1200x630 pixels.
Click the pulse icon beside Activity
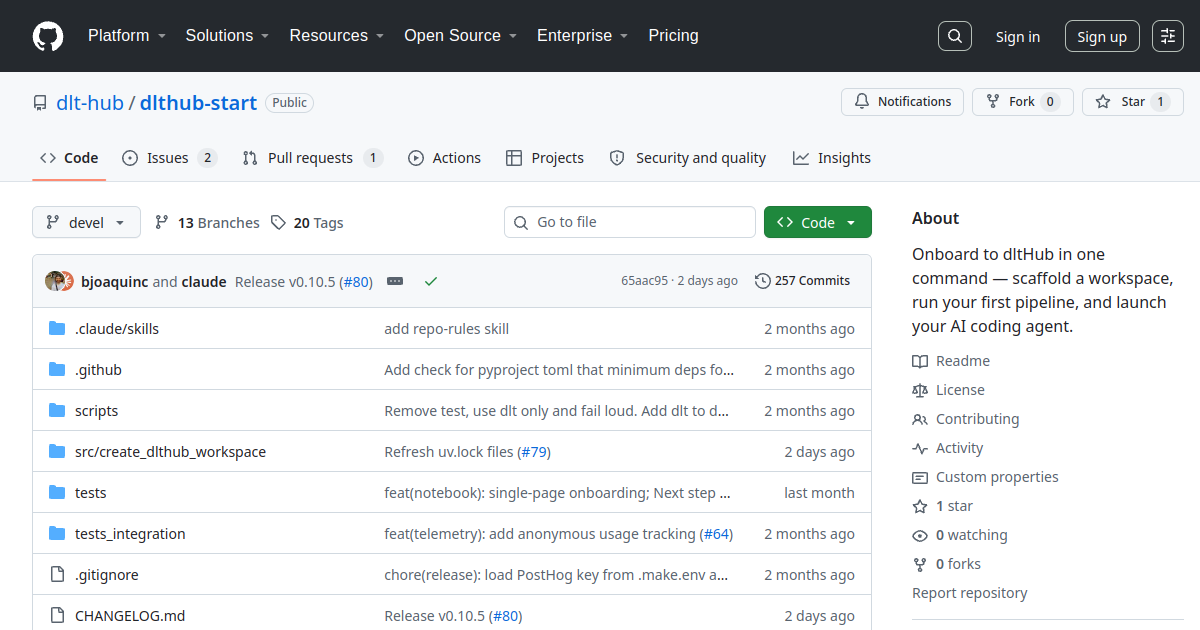(x=920, y=448)
